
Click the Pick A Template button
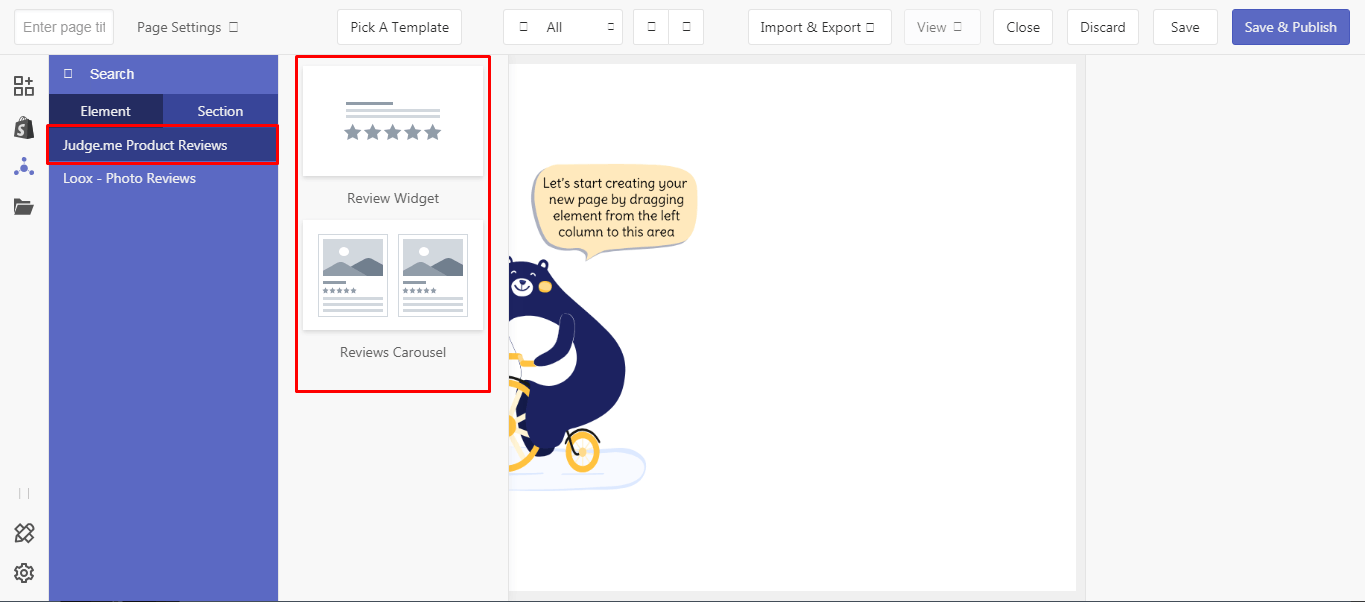[400, 27]
